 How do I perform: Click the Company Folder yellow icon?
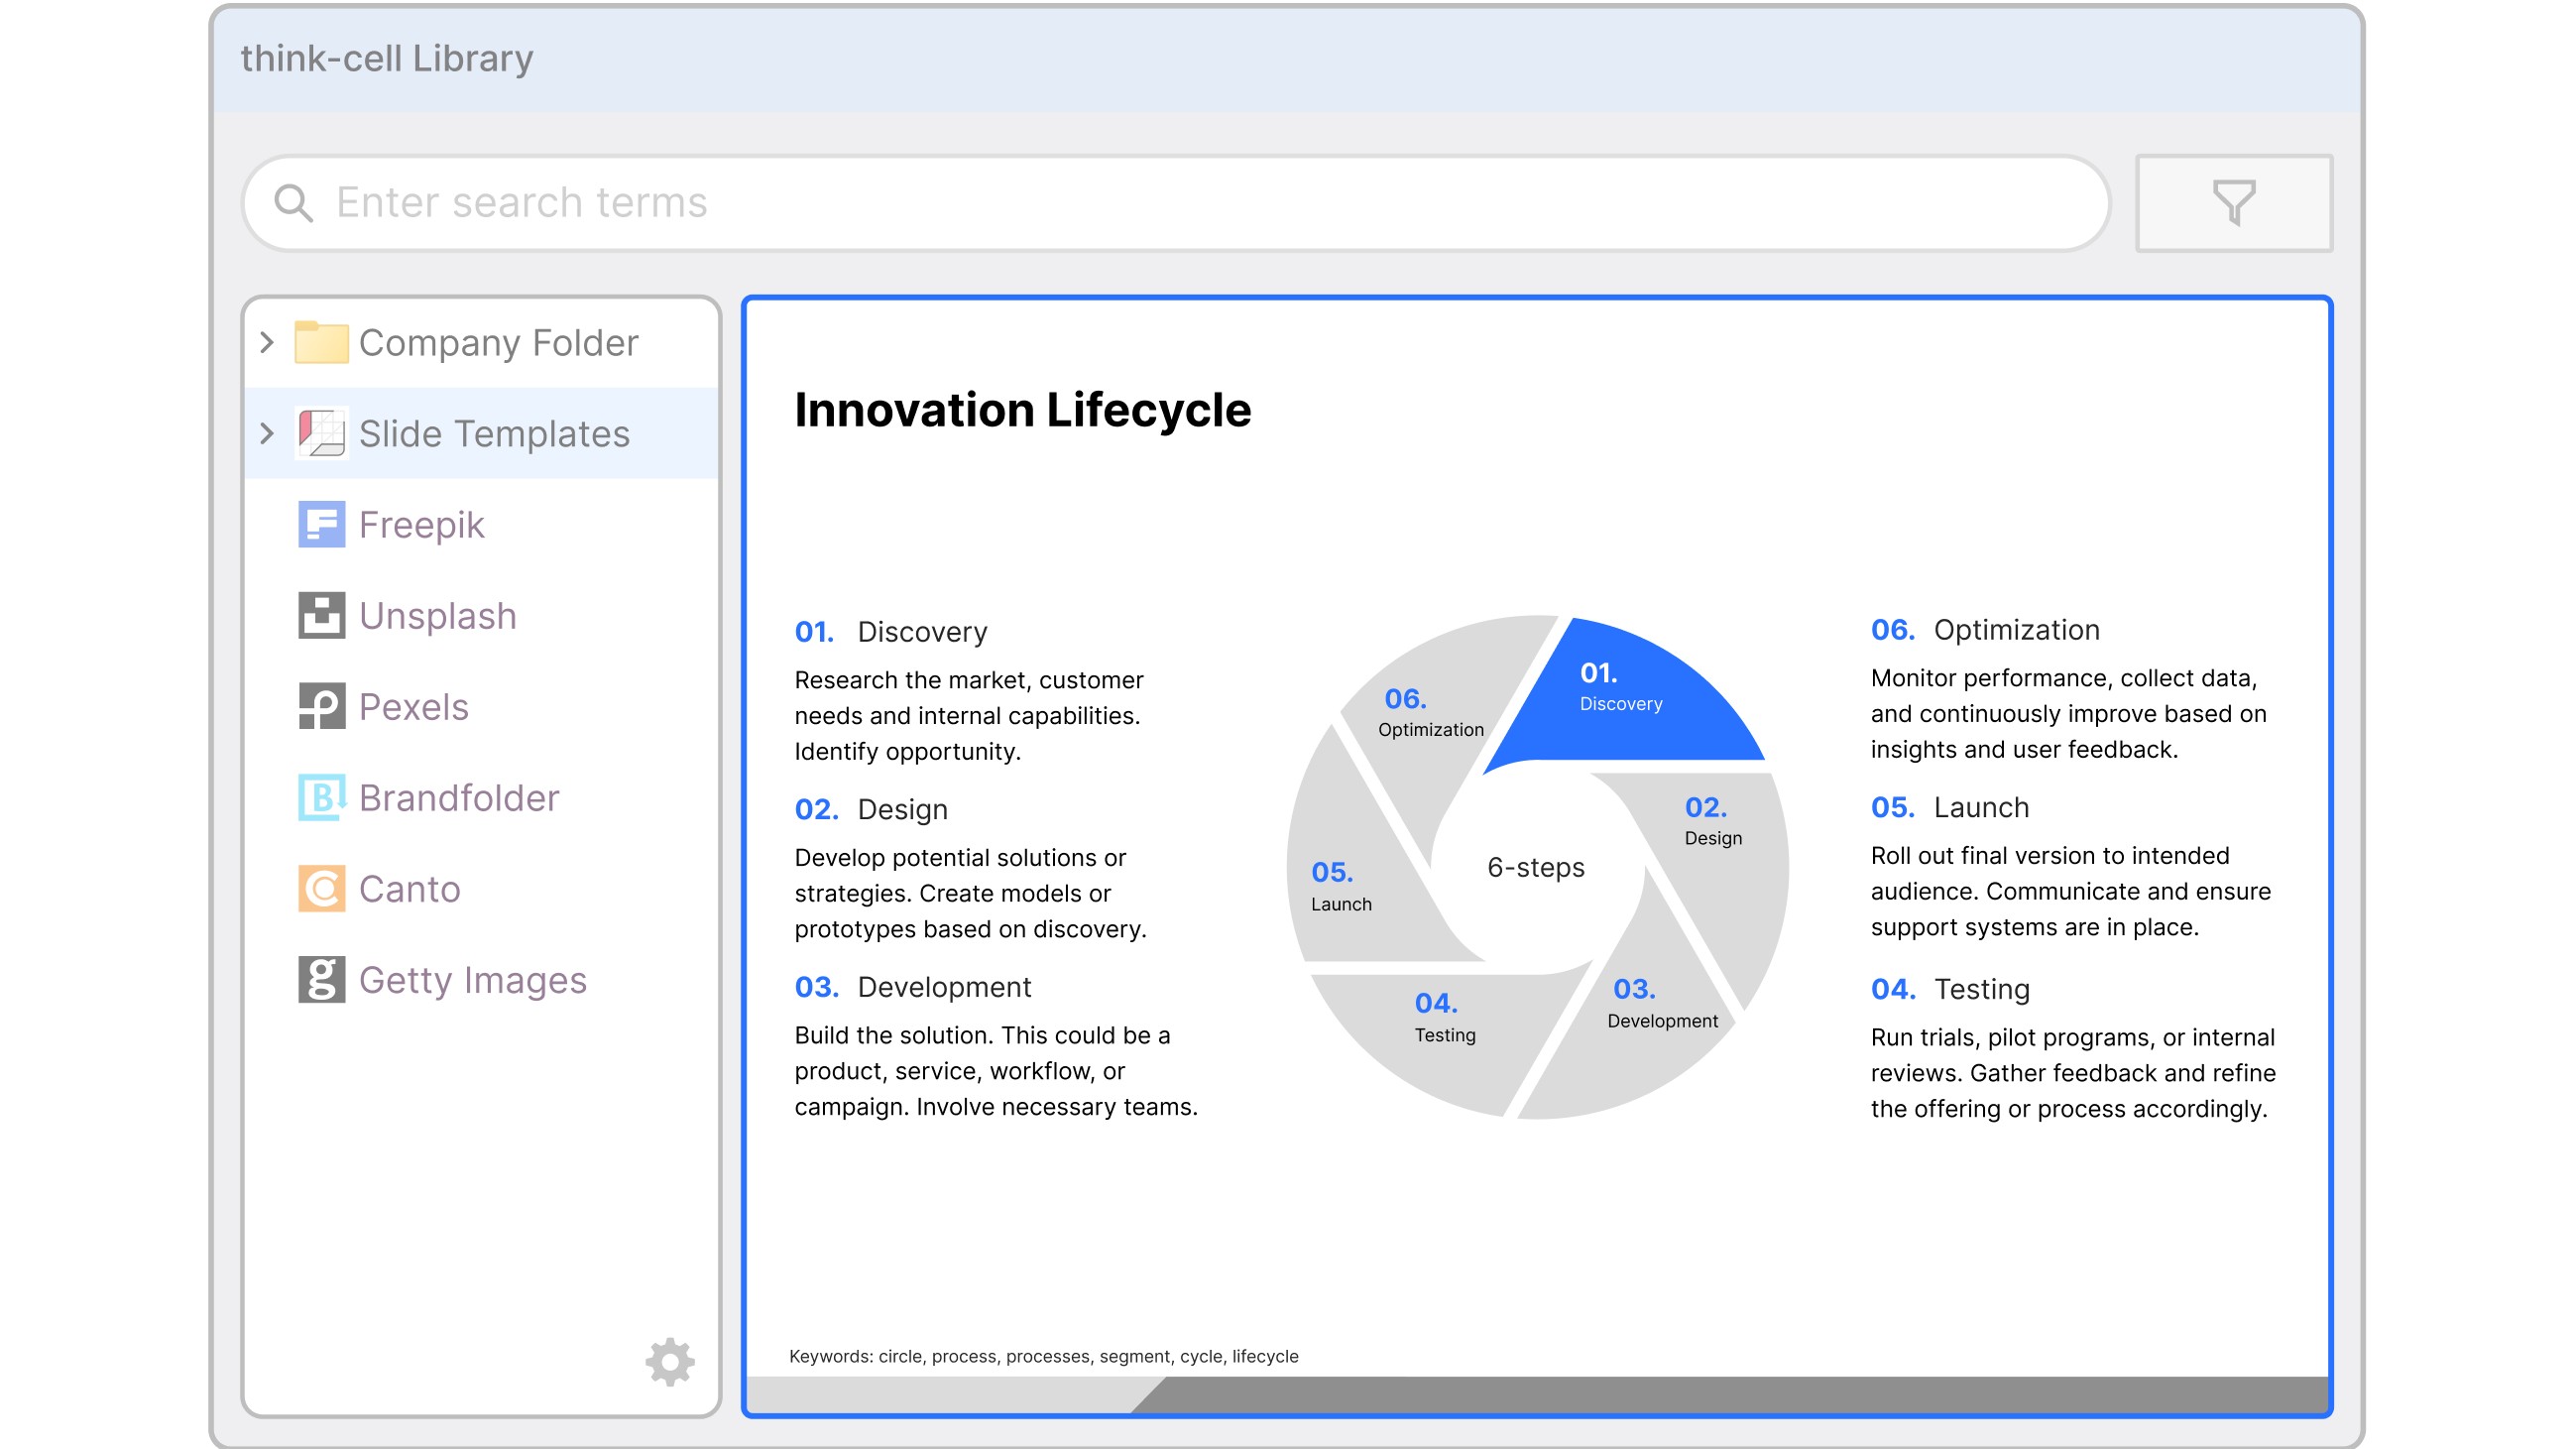point(321,343)
